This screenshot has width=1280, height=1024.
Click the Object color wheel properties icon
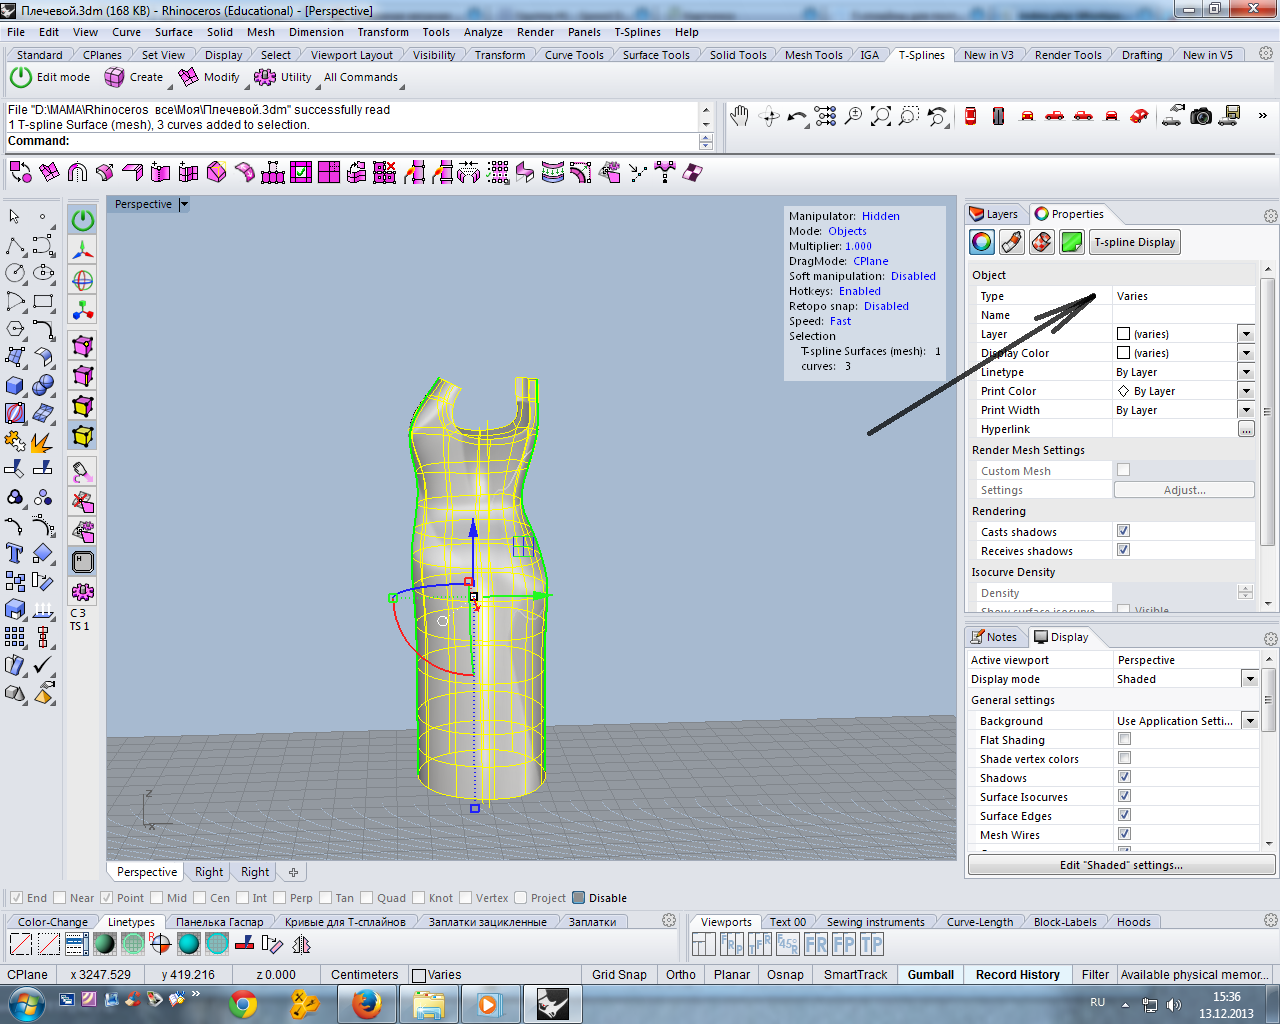982,242
